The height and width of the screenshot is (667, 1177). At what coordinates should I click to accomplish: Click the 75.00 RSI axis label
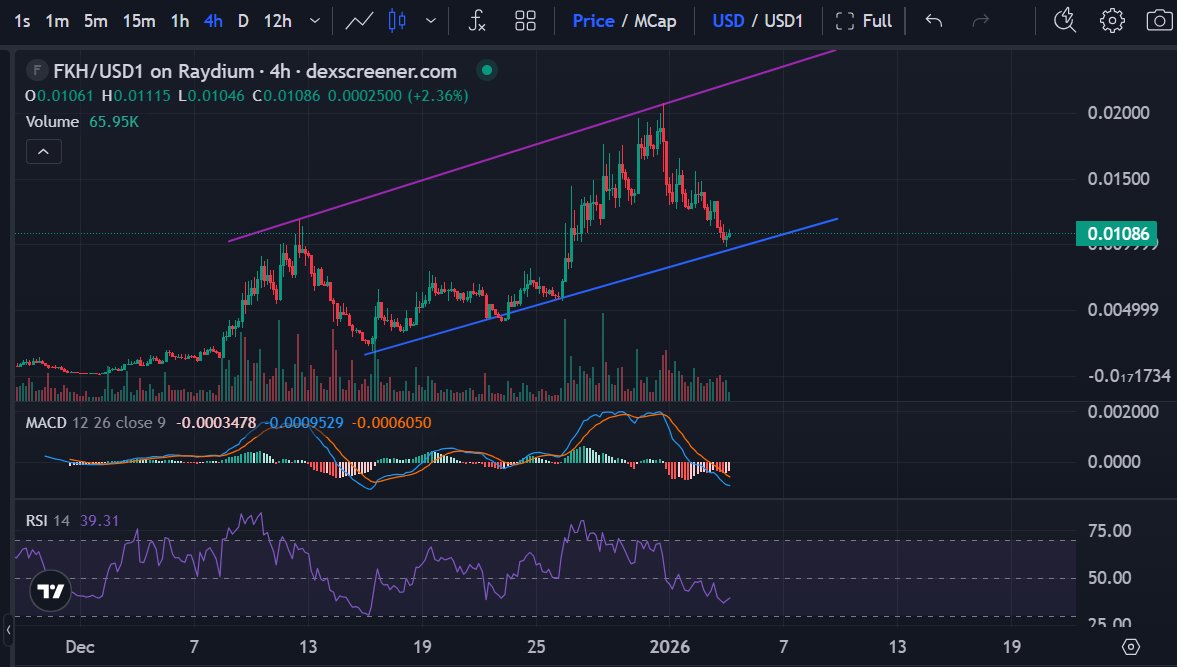1109,530
